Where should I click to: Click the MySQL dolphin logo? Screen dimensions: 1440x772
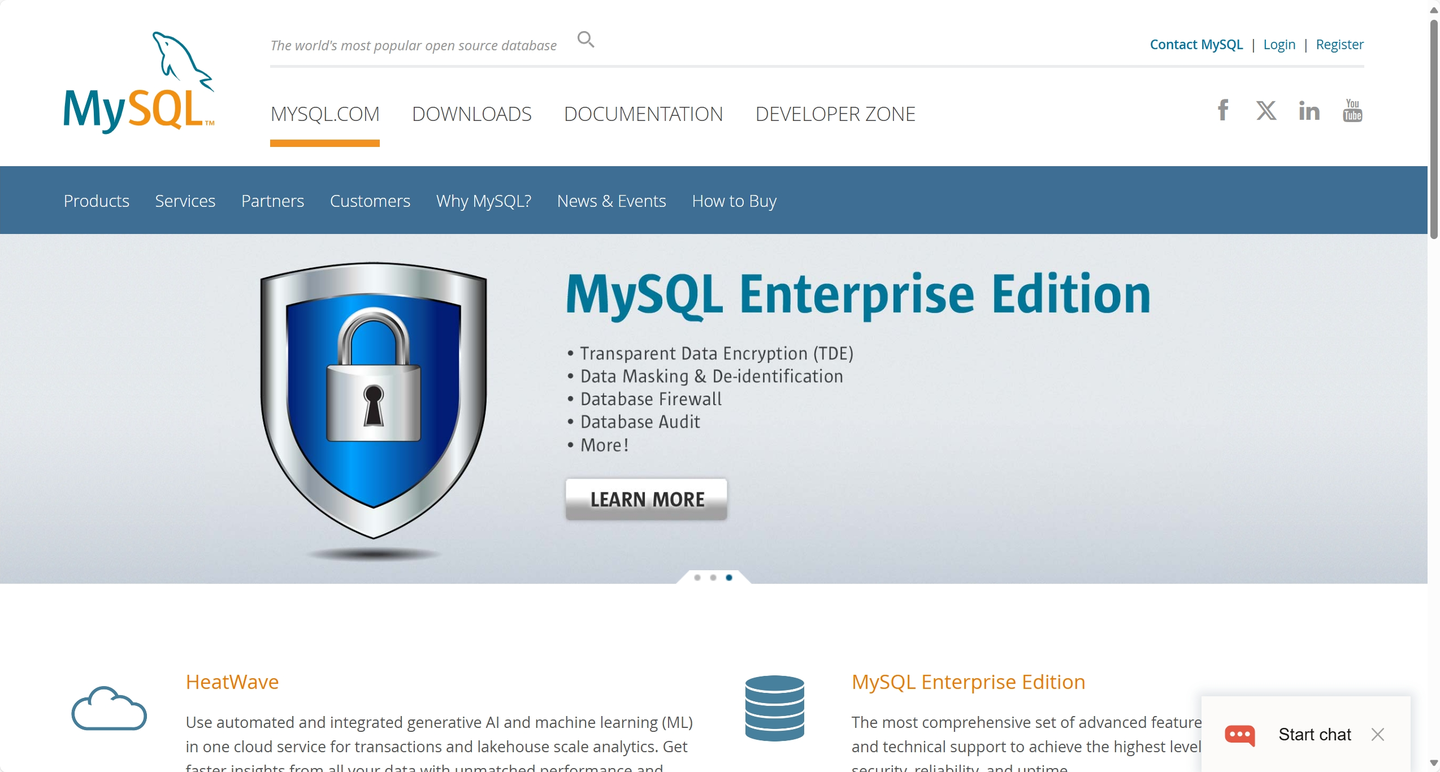click(x=138, y=80)
